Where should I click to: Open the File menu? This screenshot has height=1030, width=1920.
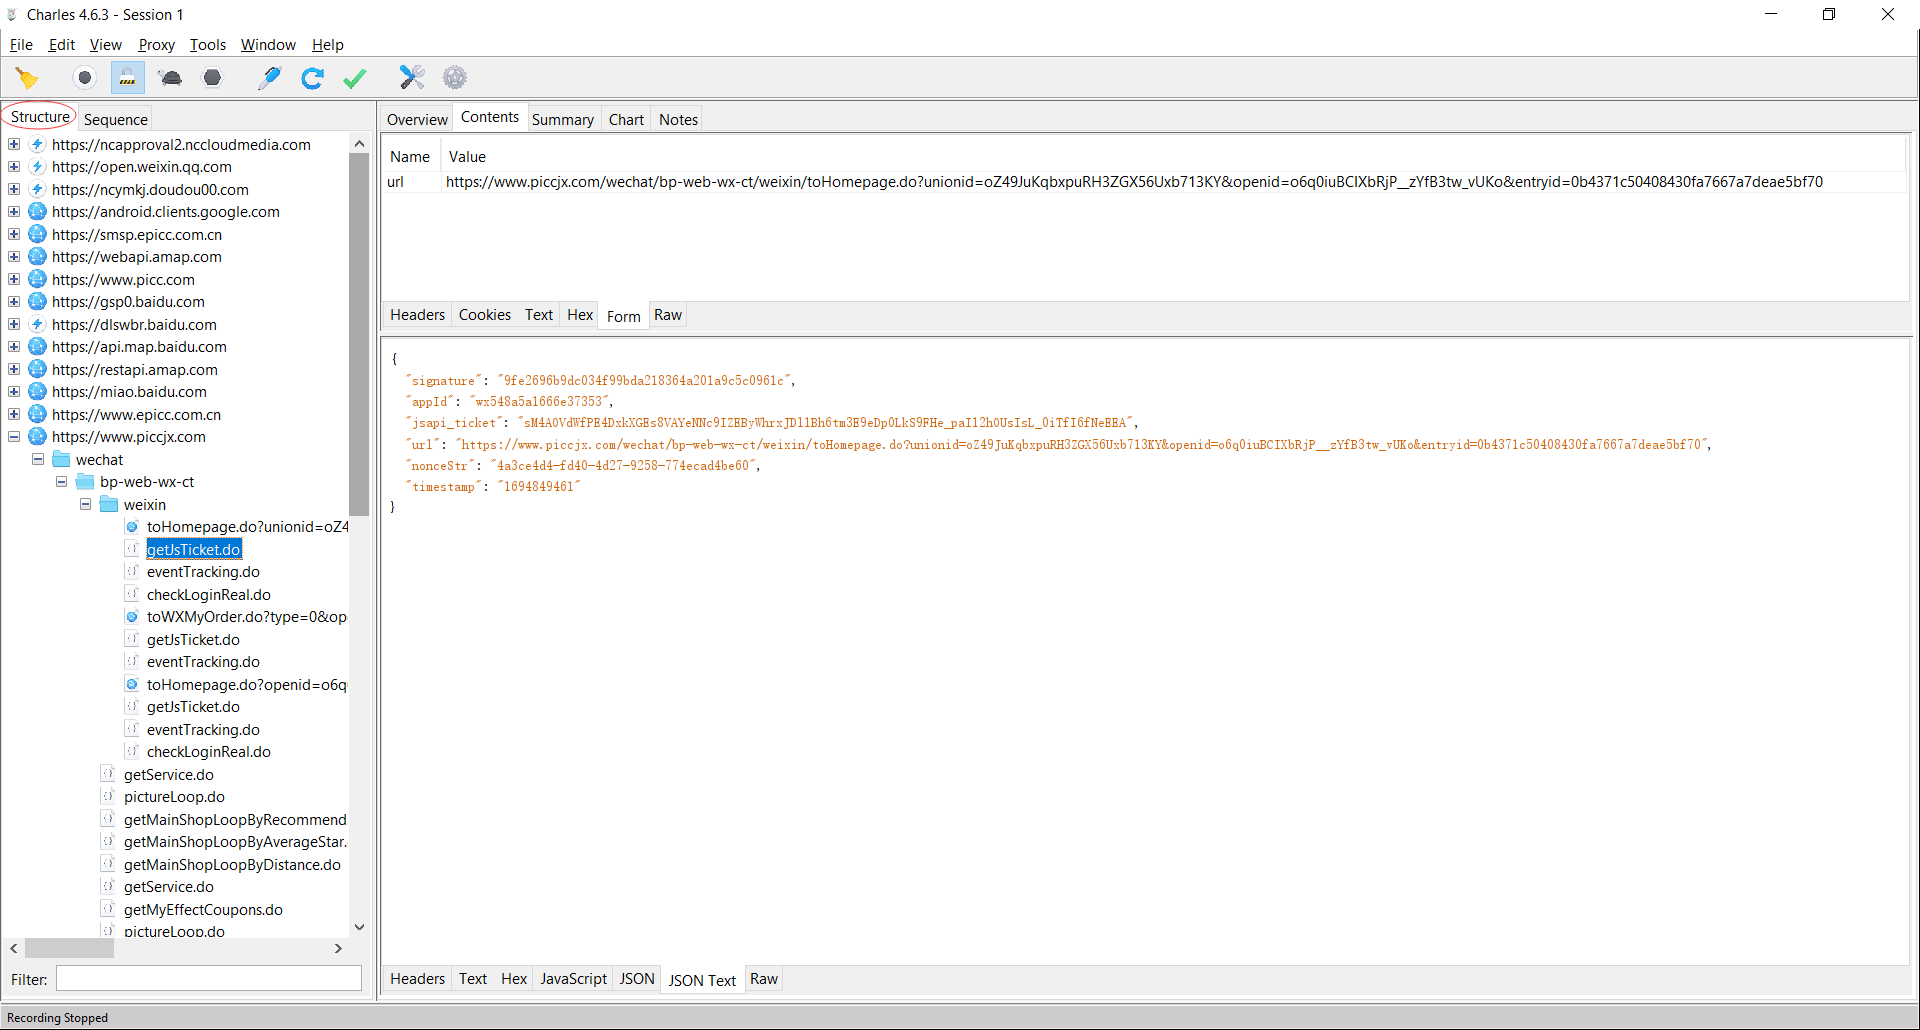(x=21, y=45)
